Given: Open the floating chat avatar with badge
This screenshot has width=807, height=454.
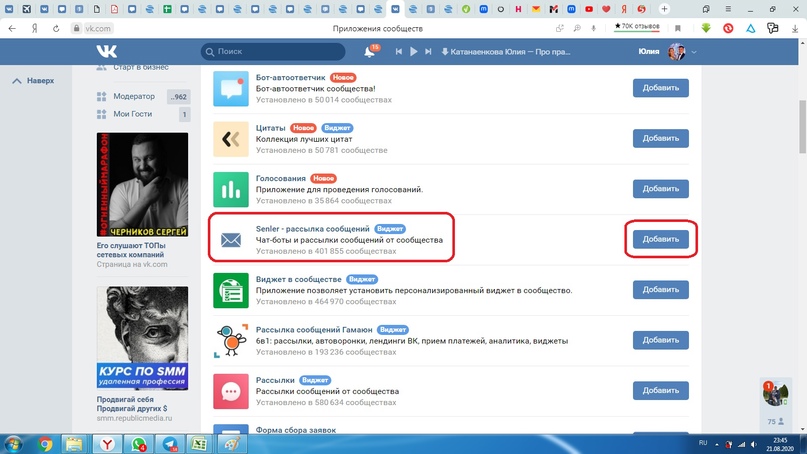Looking at the screenshot, I should pyautogui.click(x=776, y=394).
